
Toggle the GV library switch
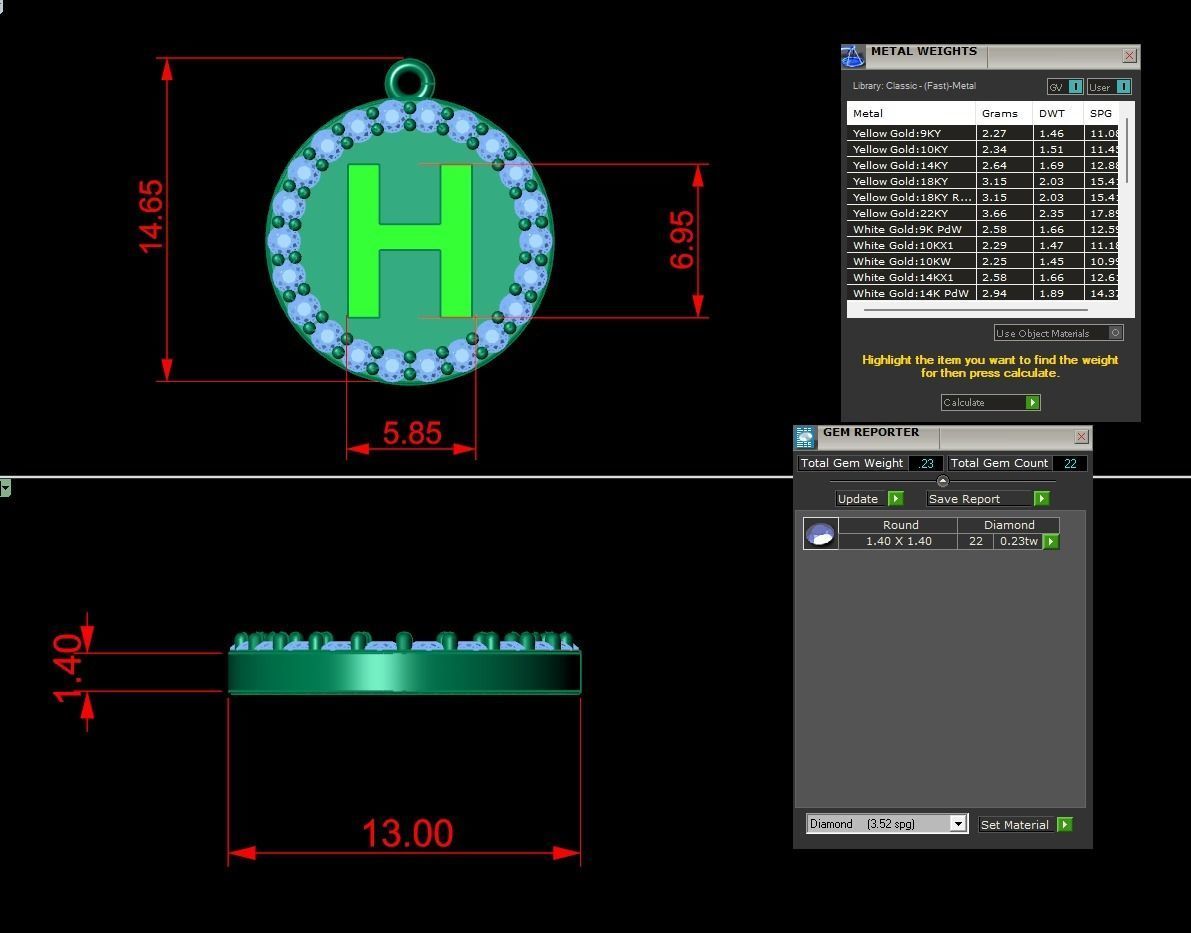coord(1065,87)
